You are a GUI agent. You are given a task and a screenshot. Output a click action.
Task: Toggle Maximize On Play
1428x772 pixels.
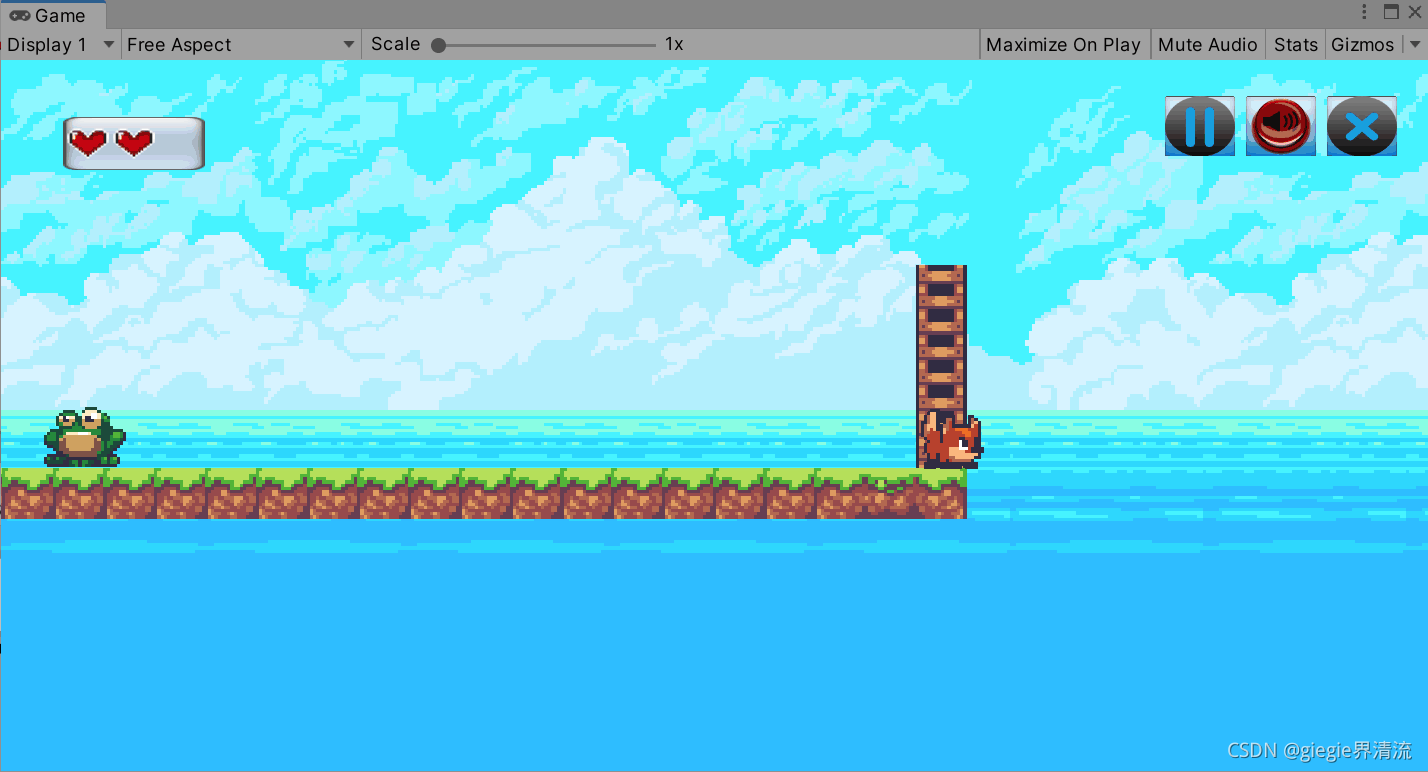click(x=1063, y=44)
